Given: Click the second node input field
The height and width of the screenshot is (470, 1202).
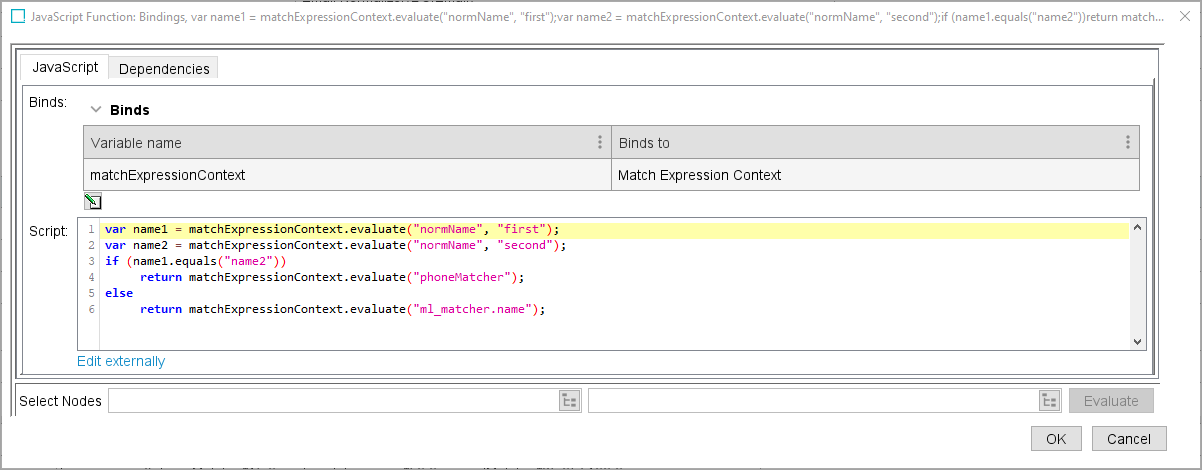Looking at the screenshot, I should click(x=812, y=401).
